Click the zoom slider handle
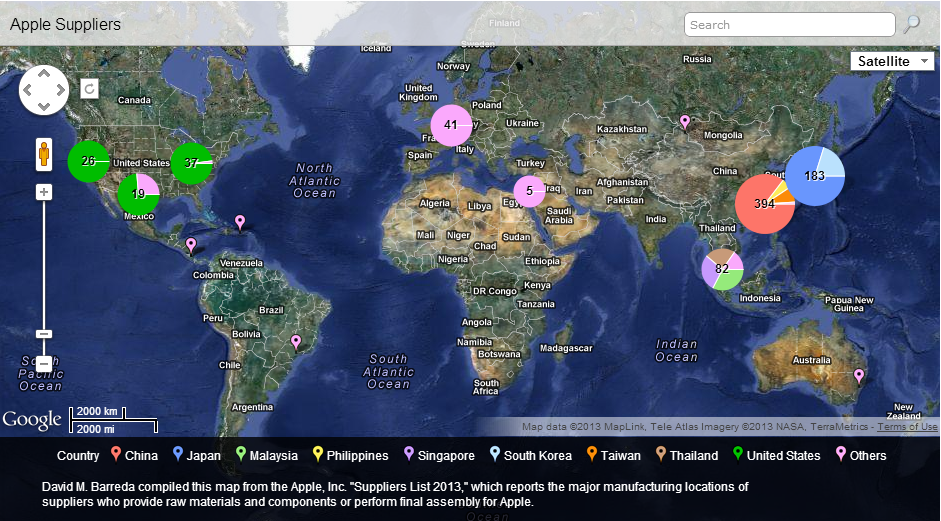The image size is (941, 521). click(43, 334)
